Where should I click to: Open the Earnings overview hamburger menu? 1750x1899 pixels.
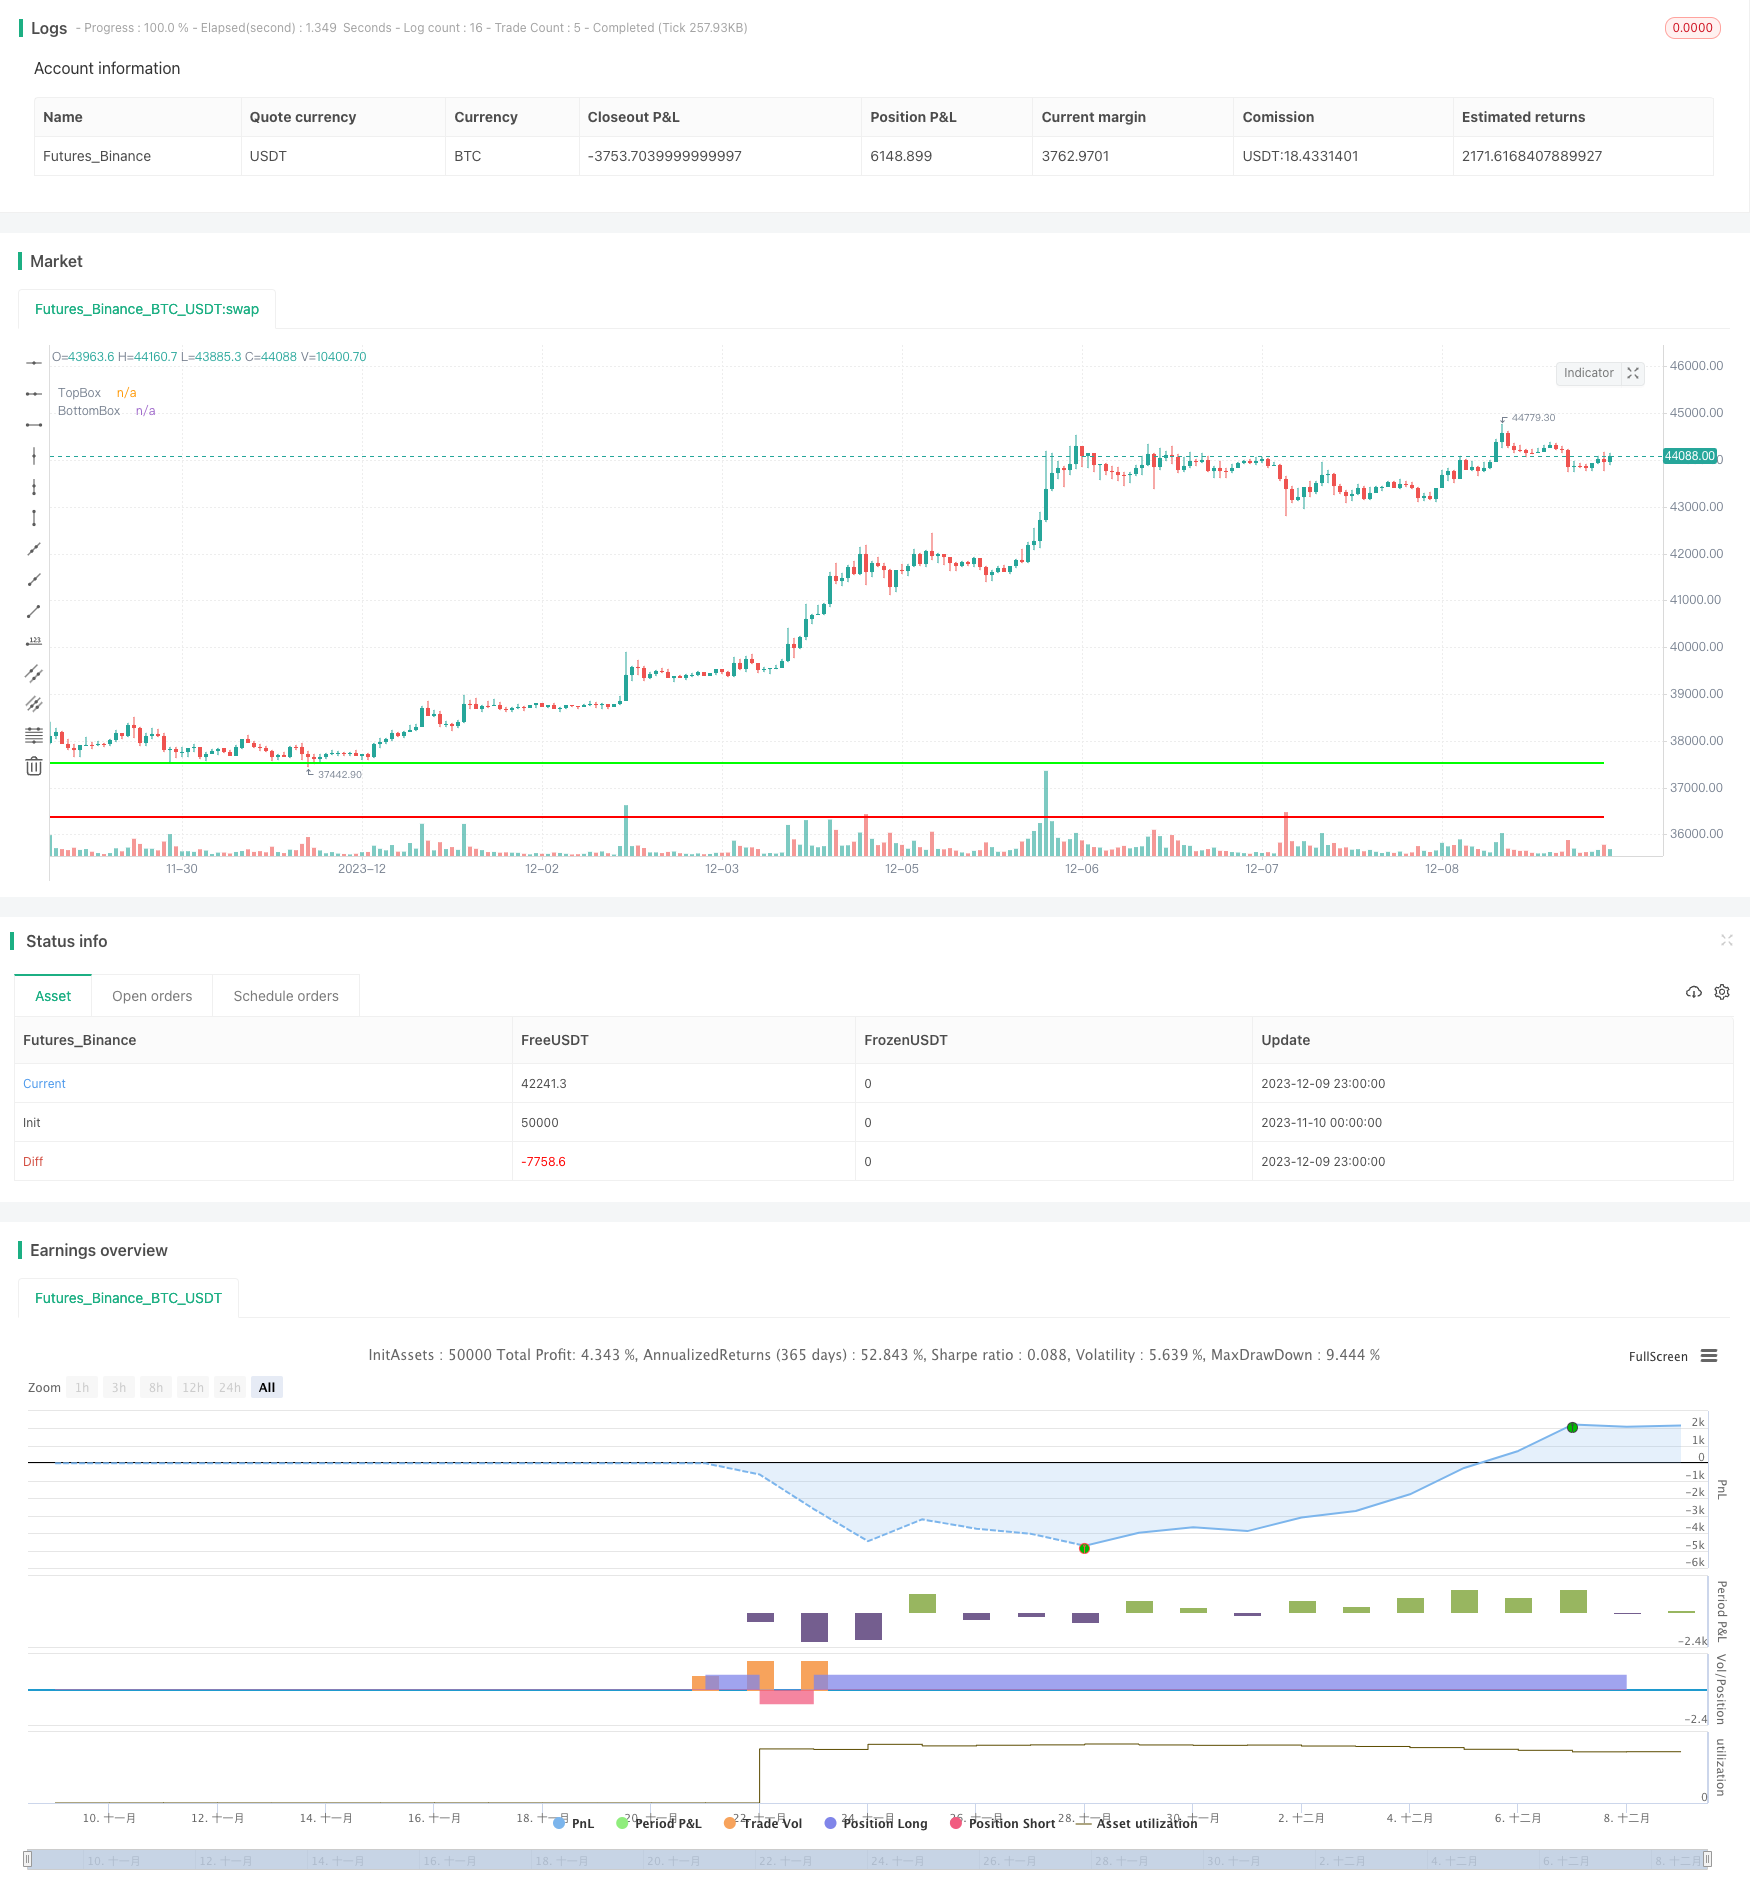(1710, 1356)
